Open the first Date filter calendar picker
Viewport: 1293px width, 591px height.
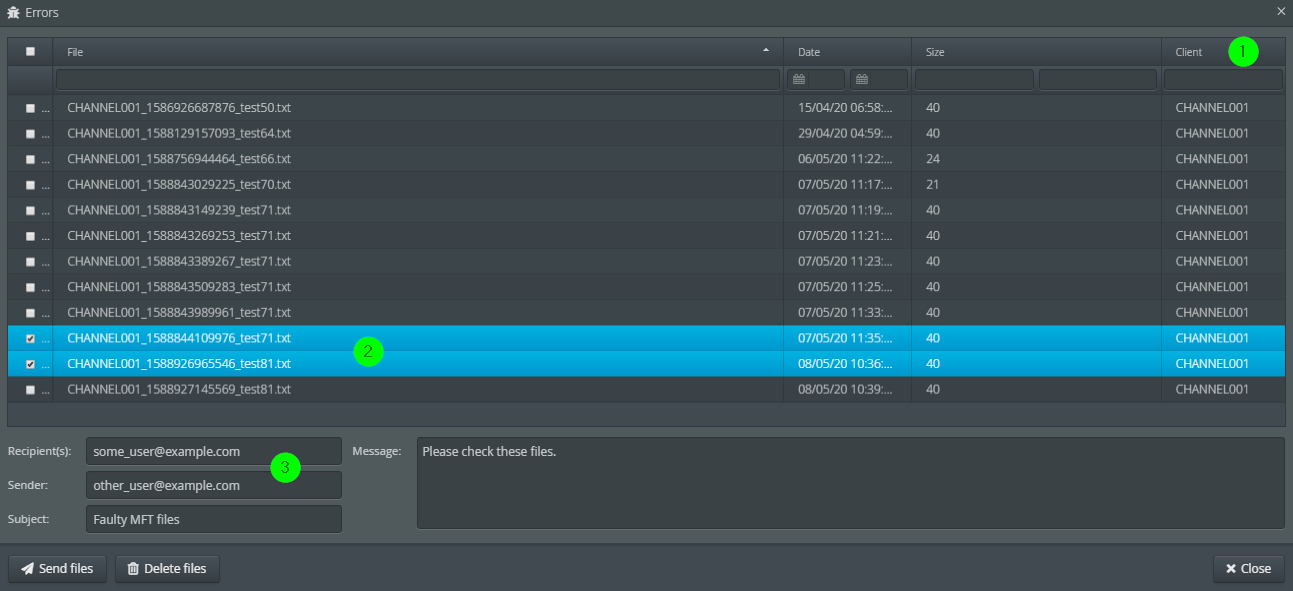[799, 79]
